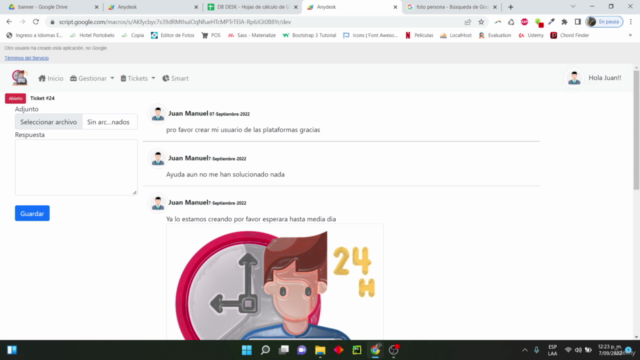640x360 pixels.
Task: Click the Abierto status badge
Action: click(x=16, y=98)
